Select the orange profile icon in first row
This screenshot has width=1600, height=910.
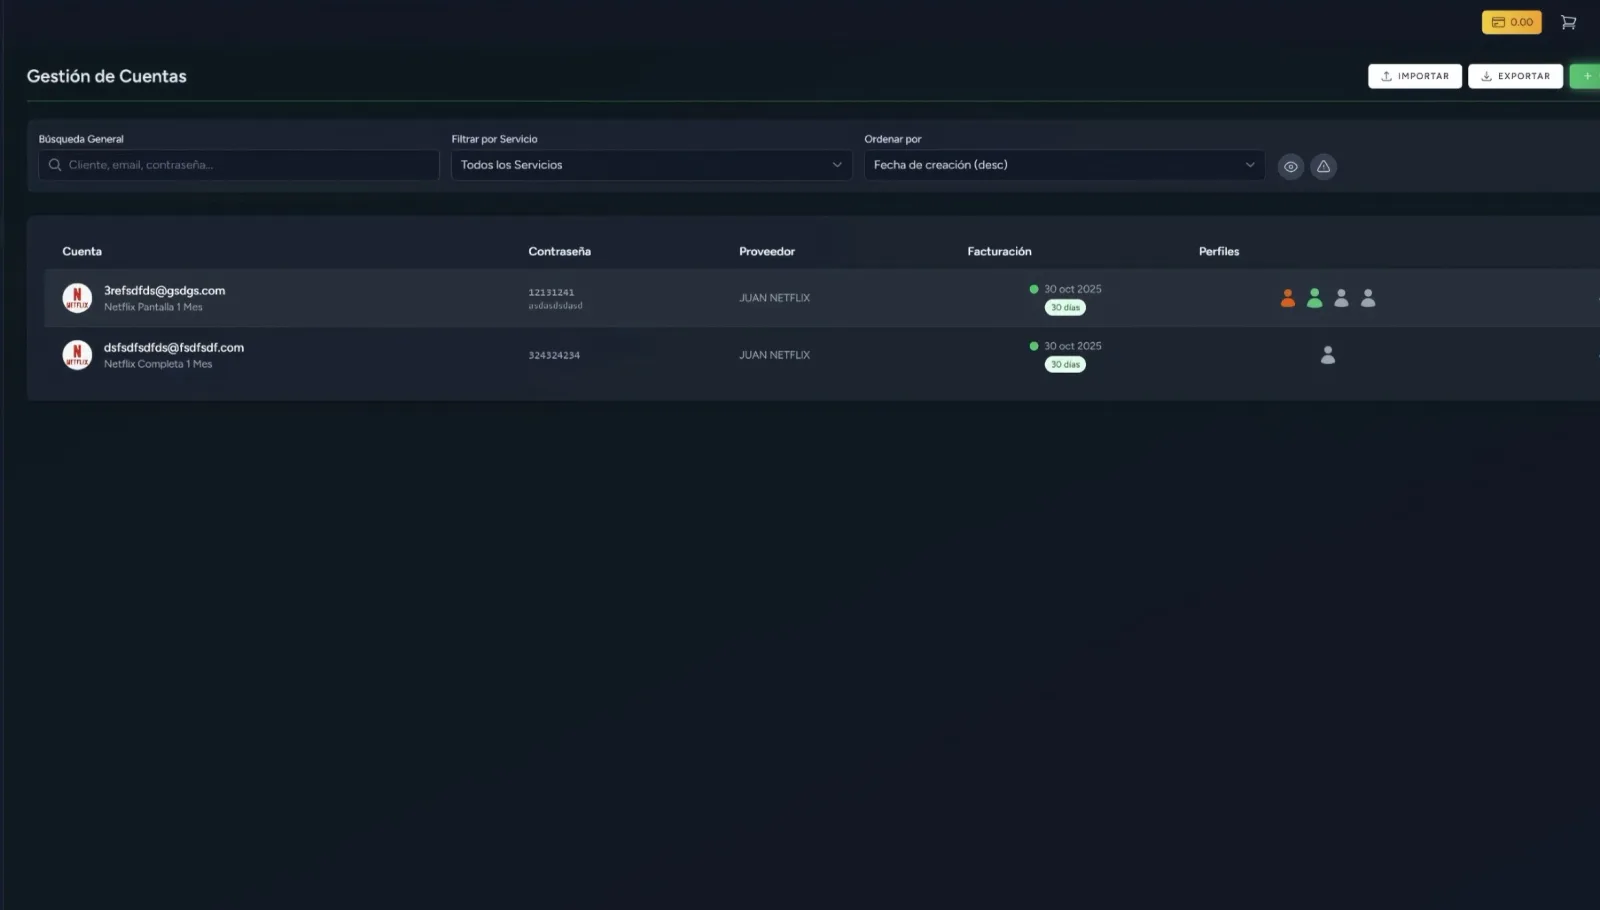(1288, 298)
